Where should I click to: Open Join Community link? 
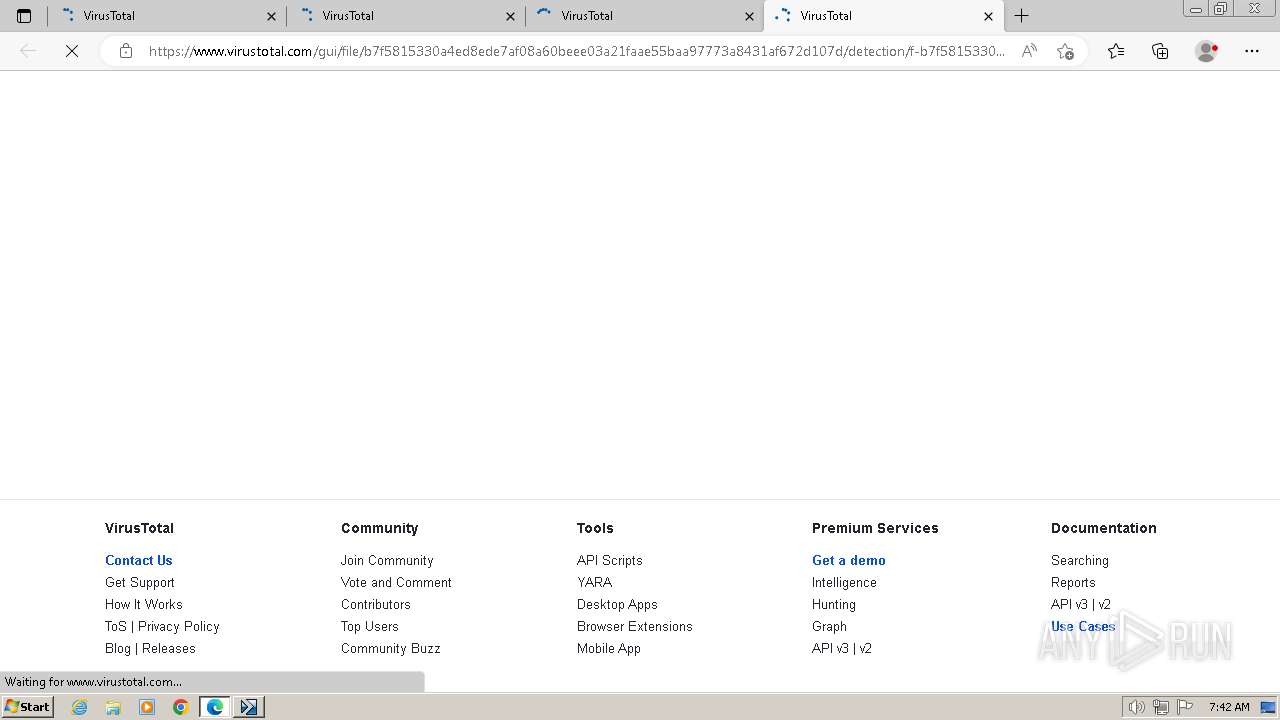387,560
